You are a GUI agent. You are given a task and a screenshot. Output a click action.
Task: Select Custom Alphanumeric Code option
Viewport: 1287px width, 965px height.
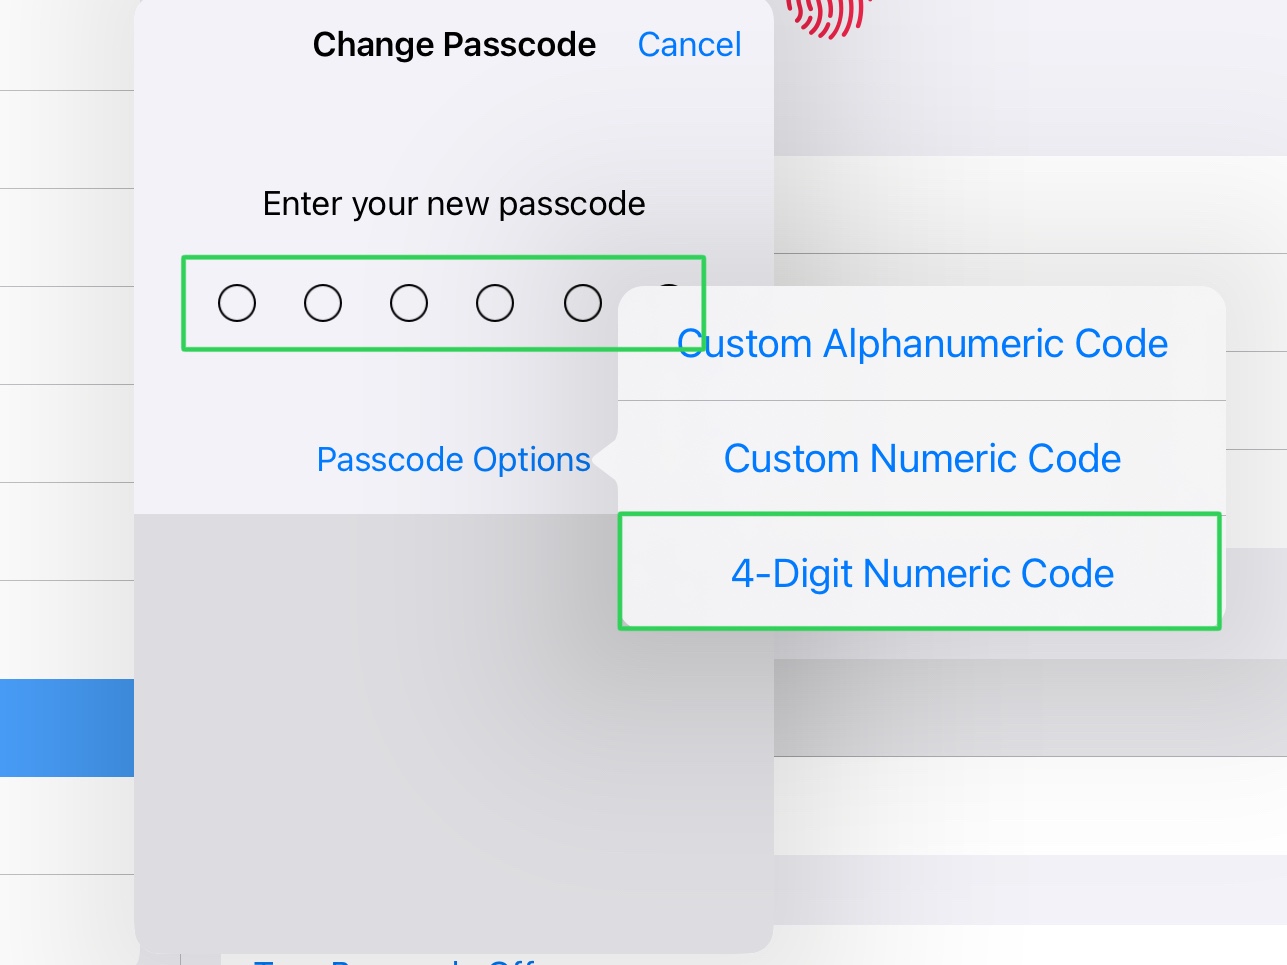(x=921, y=343)
